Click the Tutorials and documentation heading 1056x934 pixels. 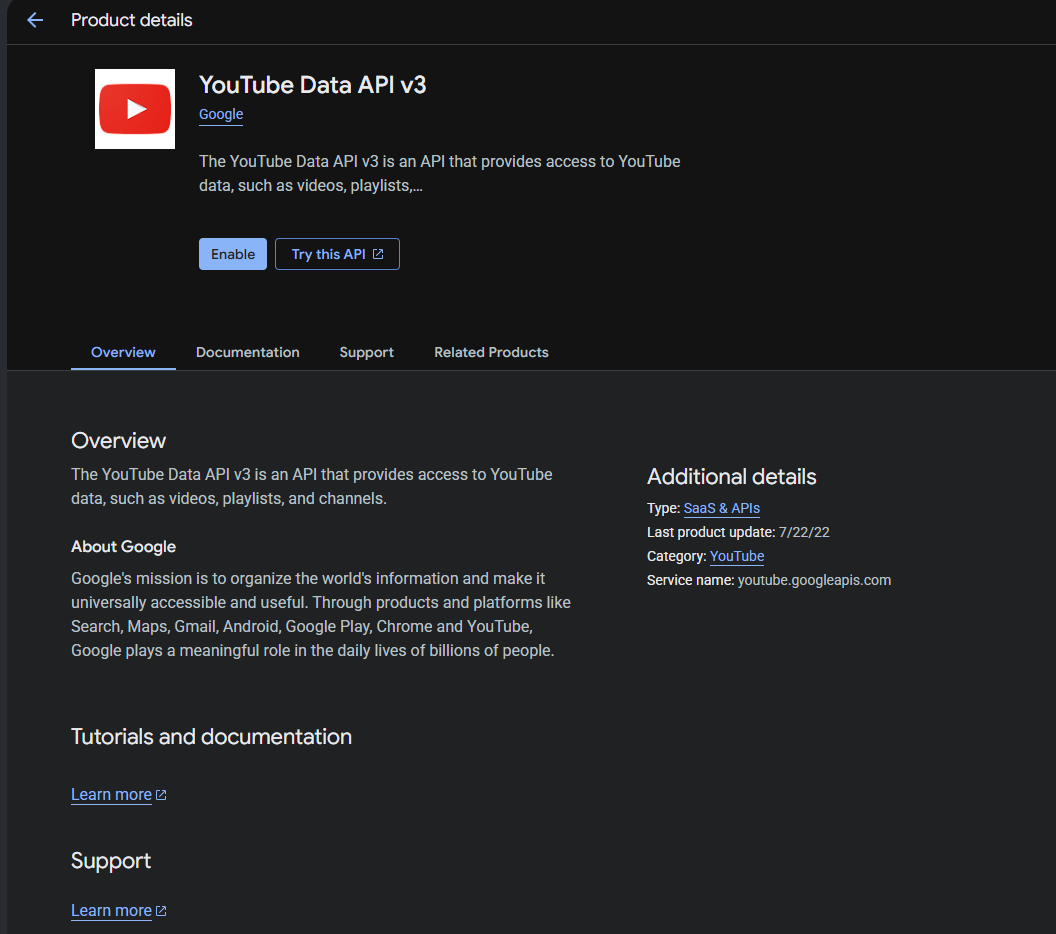coord(211,737)
